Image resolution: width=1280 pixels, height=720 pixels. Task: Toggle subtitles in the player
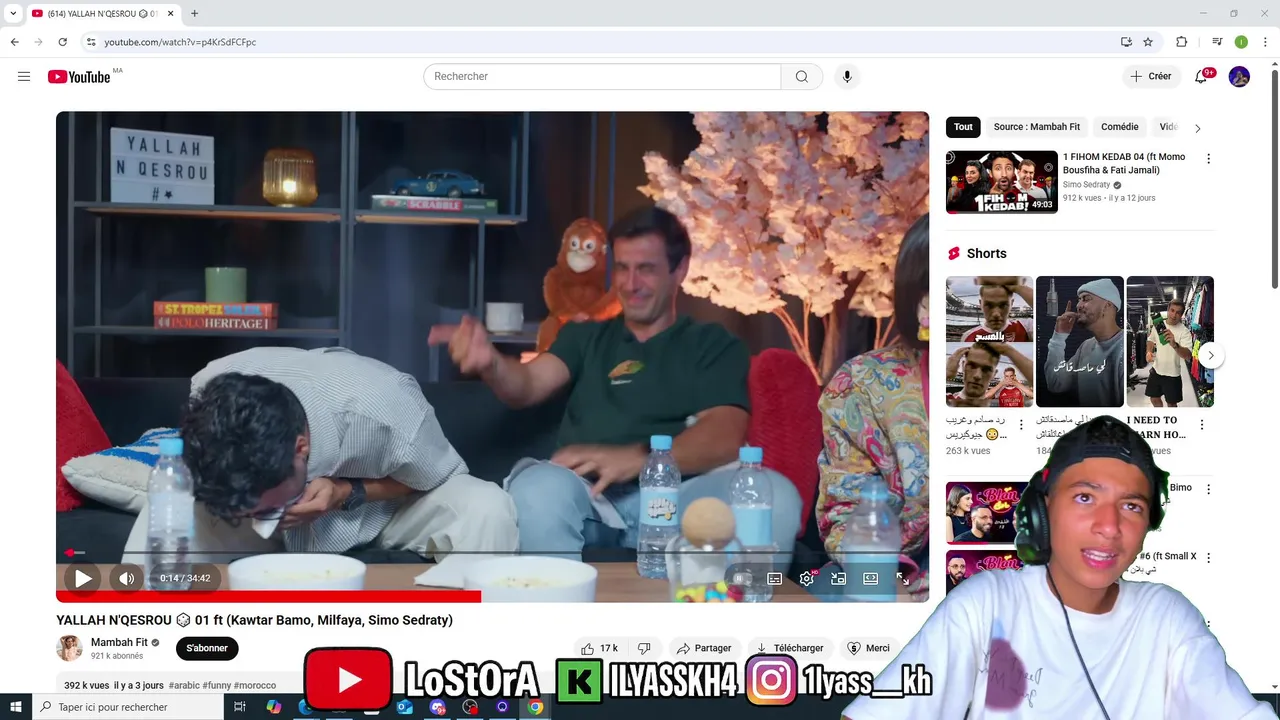(x=775, y=578)
